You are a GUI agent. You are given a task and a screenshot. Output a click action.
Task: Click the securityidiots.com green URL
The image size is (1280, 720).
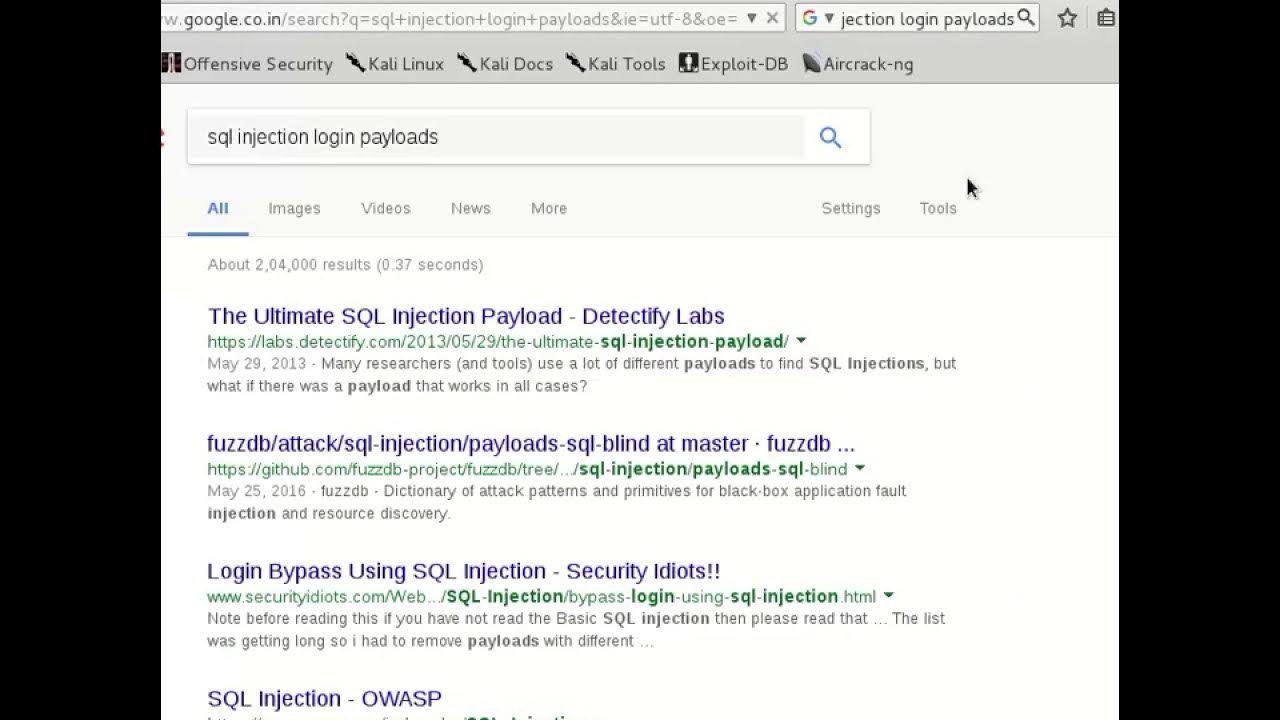(542, 597)
